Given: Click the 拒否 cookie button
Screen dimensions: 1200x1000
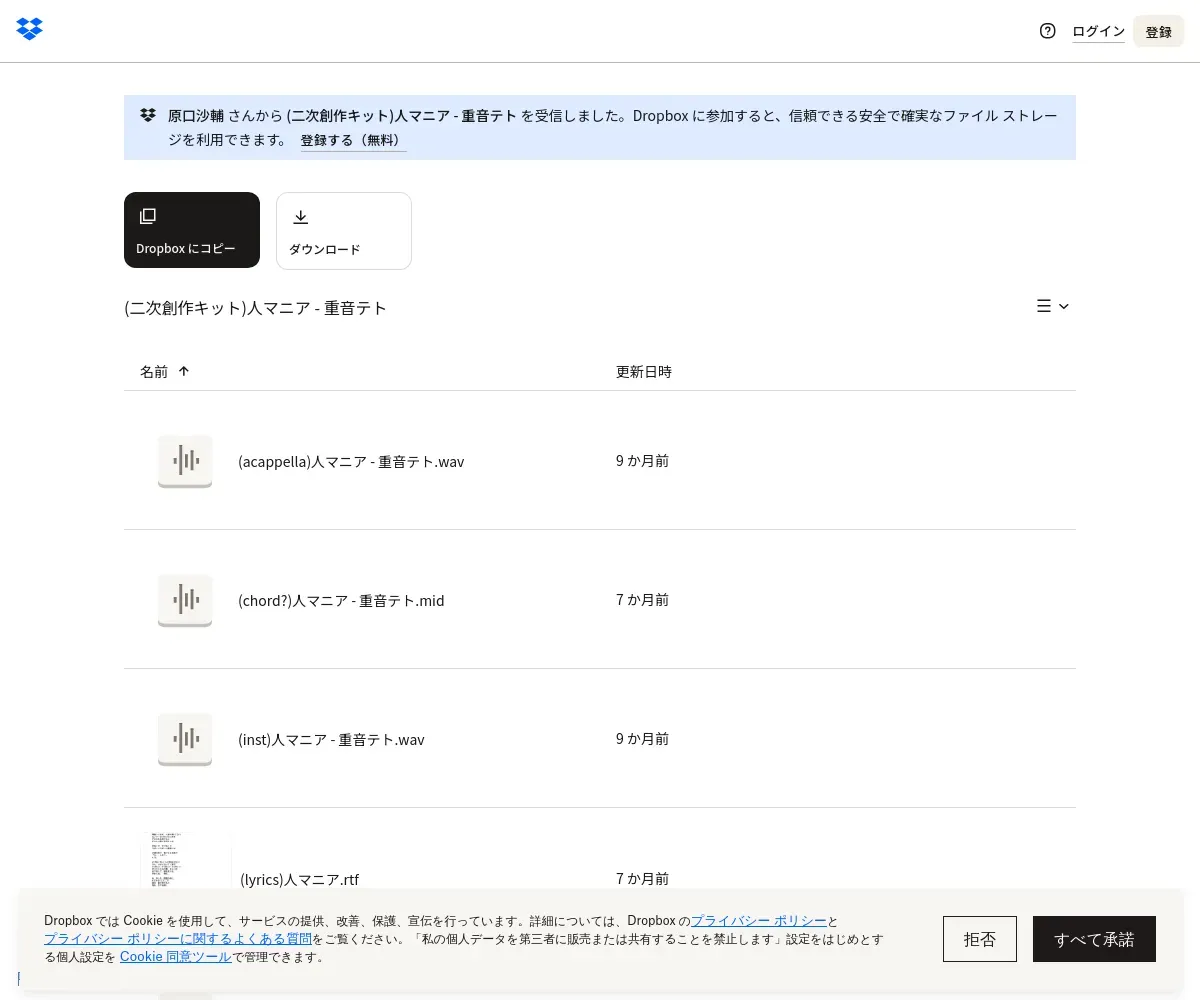Looking at the screenshot, I should (x=980, y=939).
